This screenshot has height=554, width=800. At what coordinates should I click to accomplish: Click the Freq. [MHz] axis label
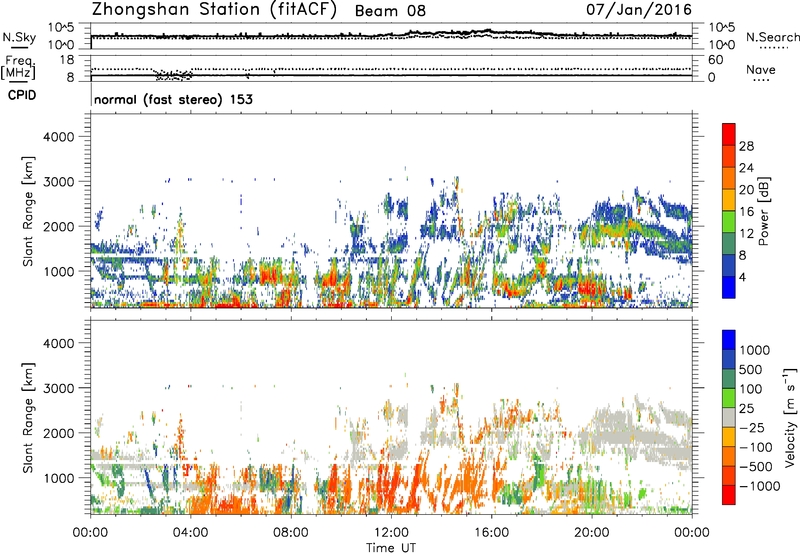tap(18, 67)
